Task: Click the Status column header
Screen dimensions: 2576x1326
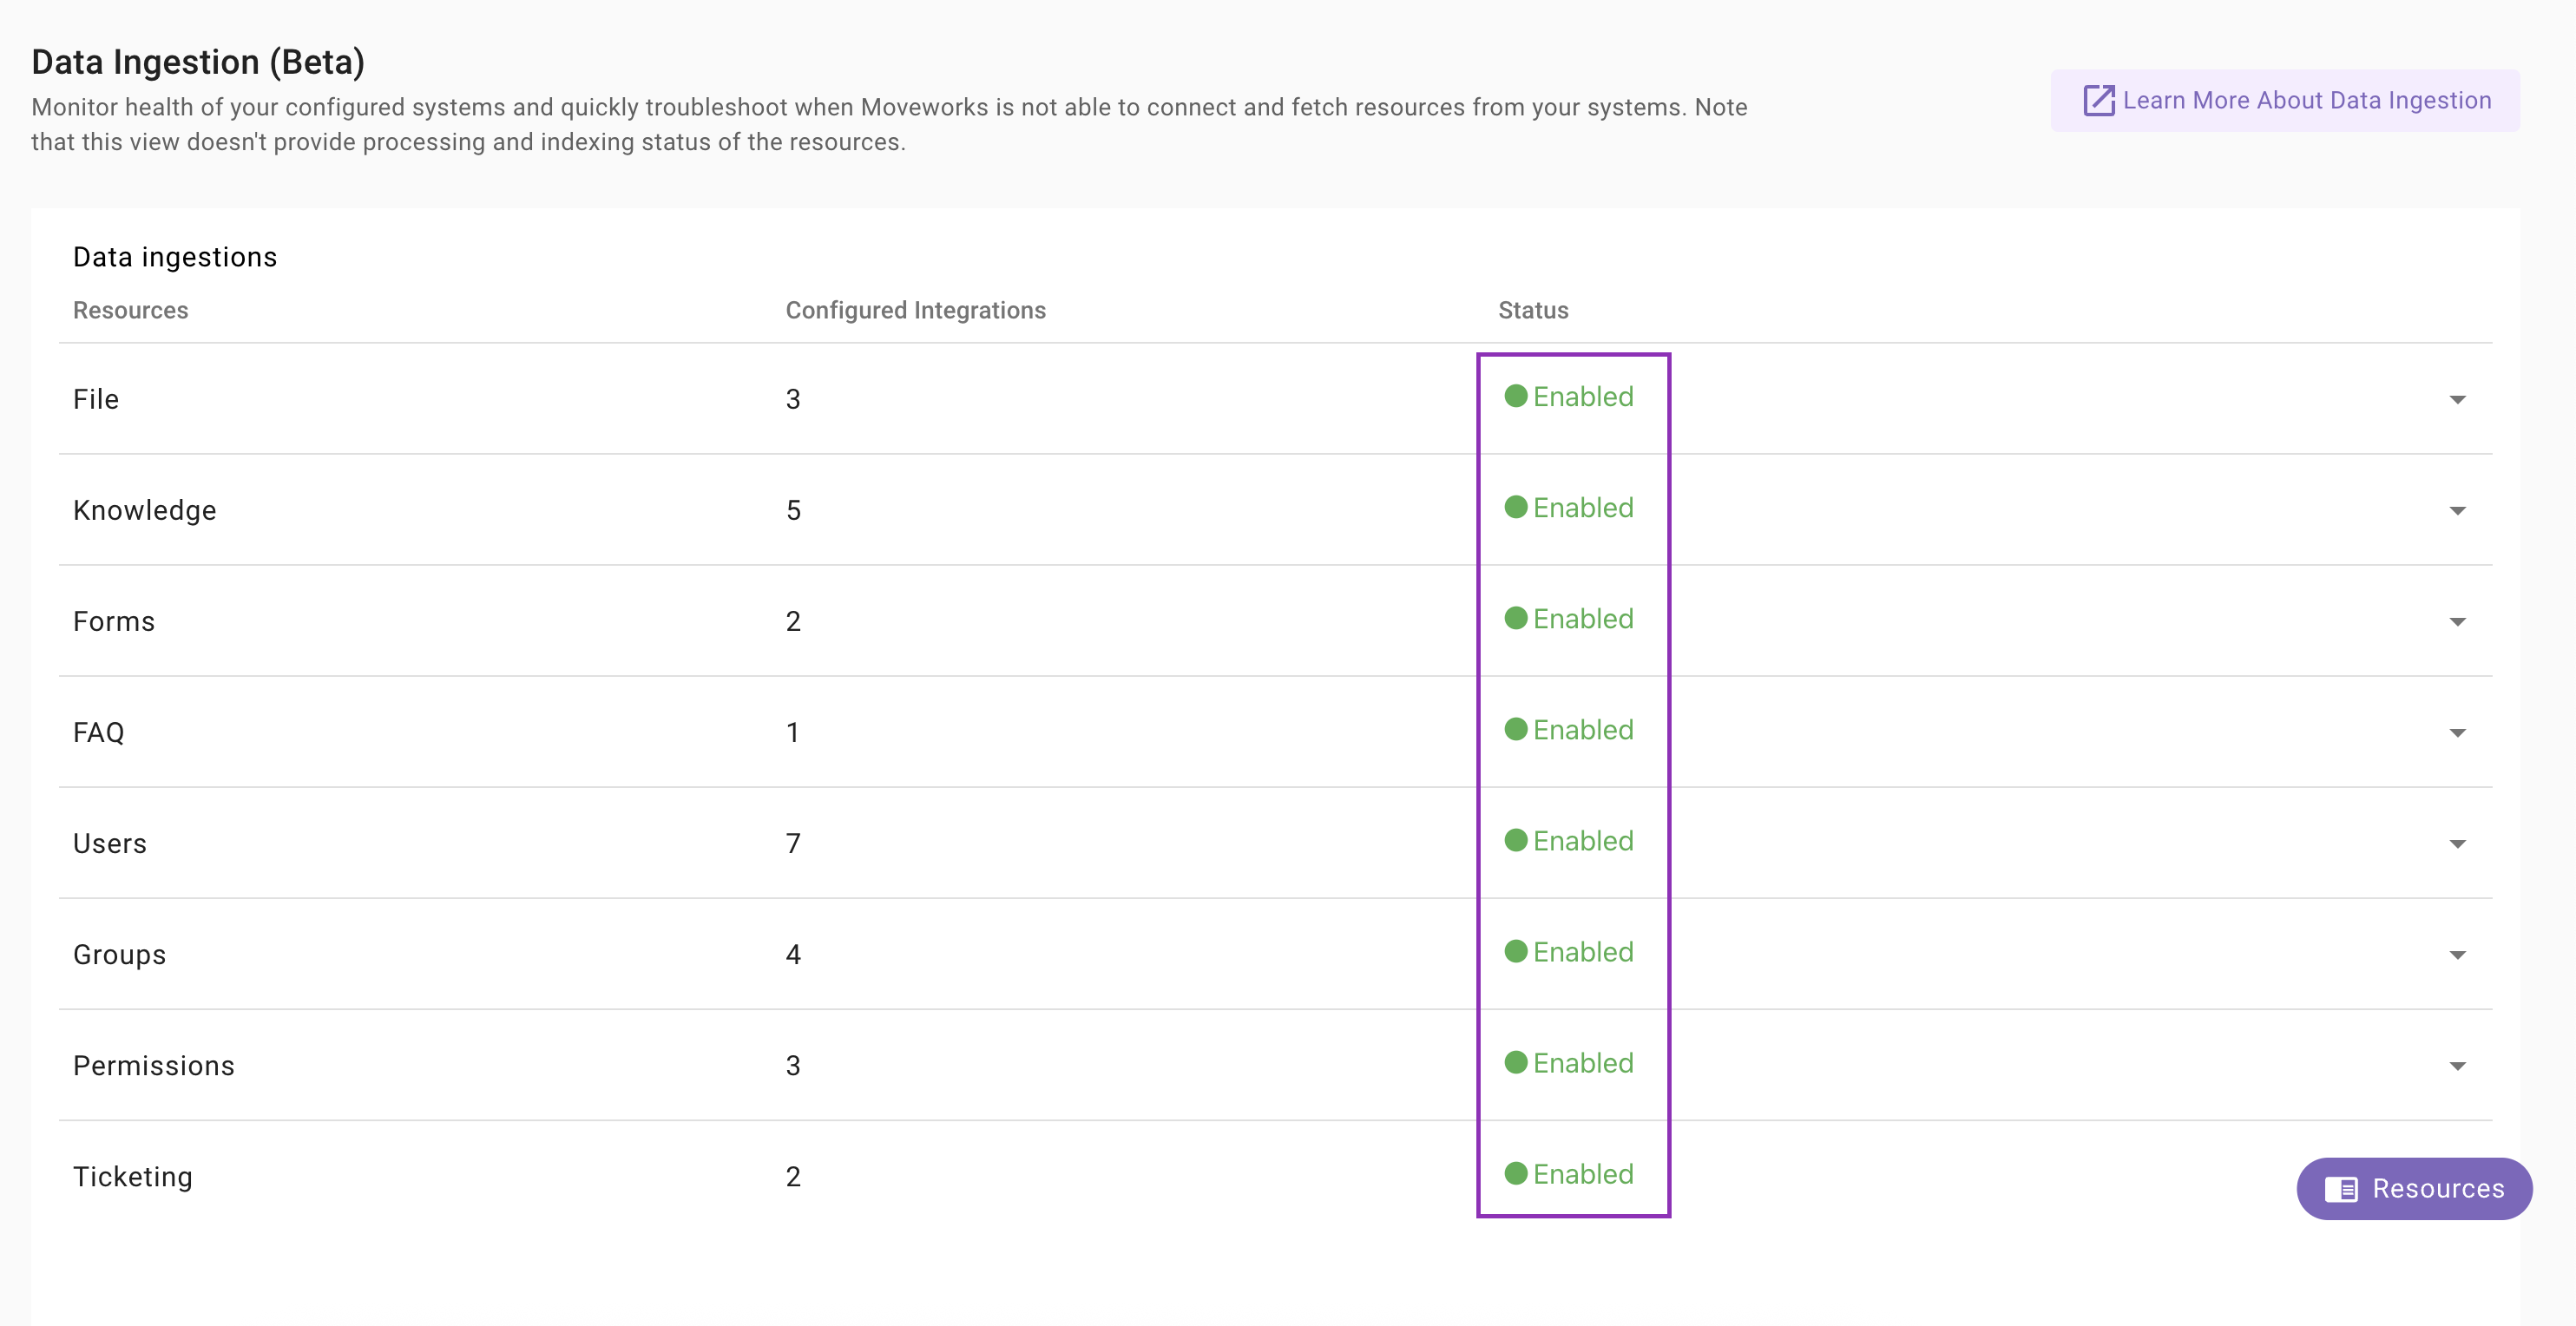Action: click(1533, 310)
